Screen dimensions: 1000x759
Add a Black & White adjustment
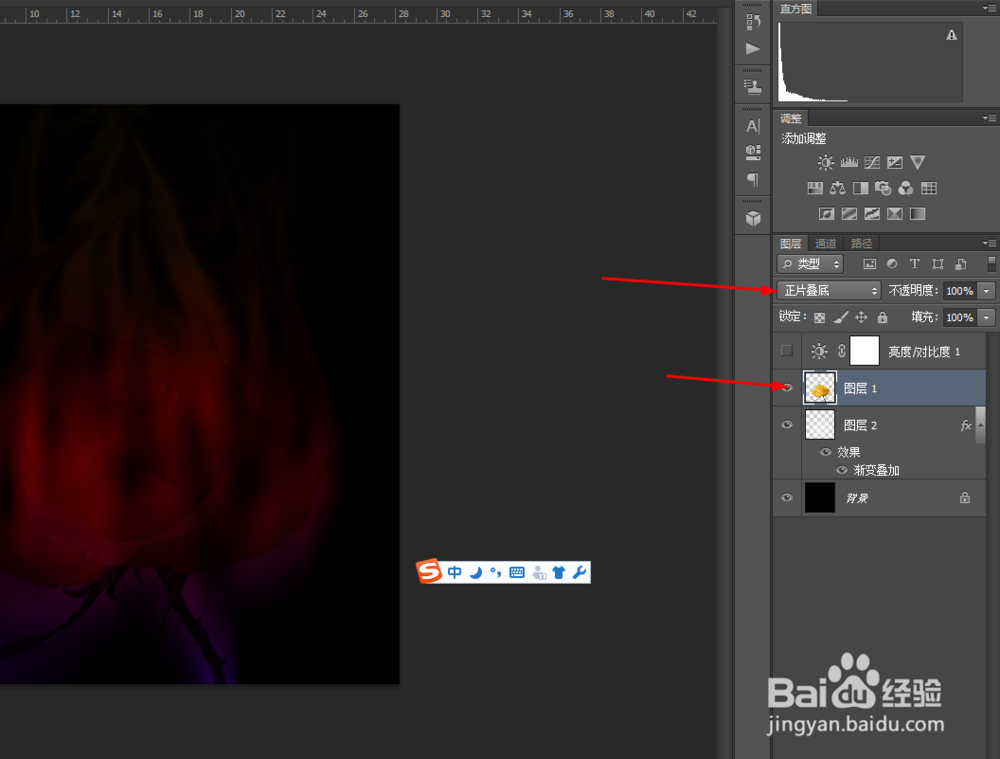[x=860, y=188]
